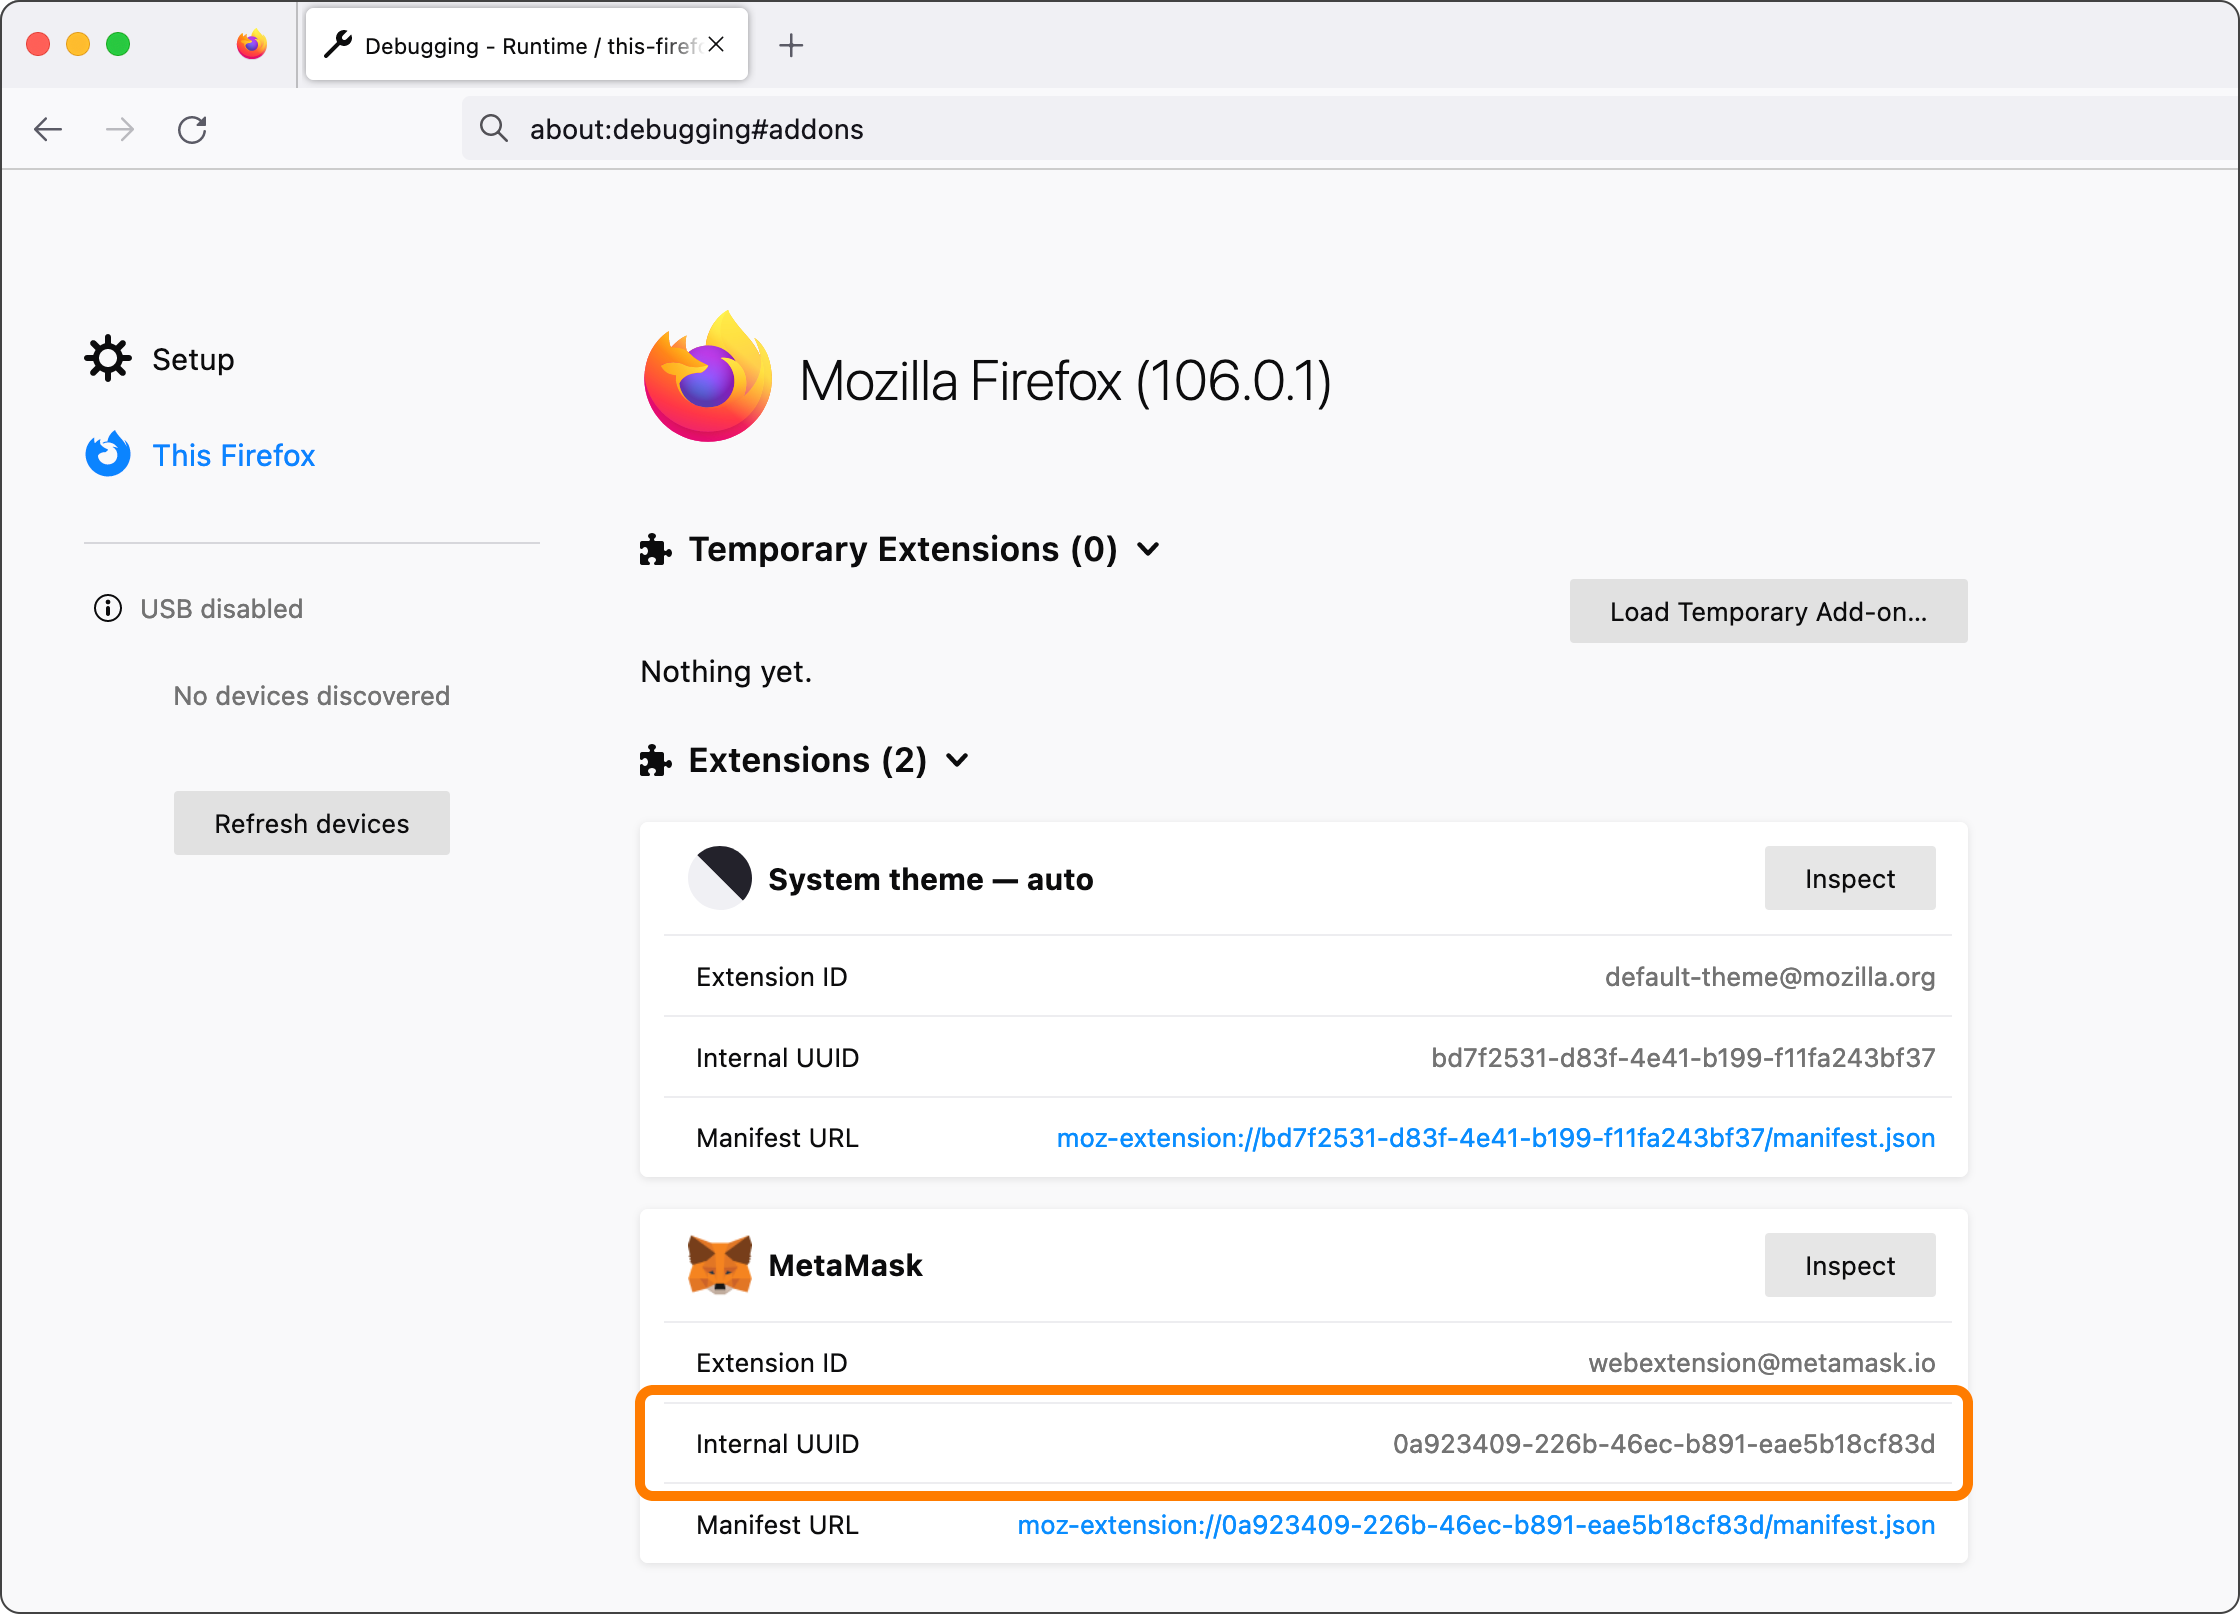Click the Nothing yet. message
Screen dimensions: 2240x1614
726,671
